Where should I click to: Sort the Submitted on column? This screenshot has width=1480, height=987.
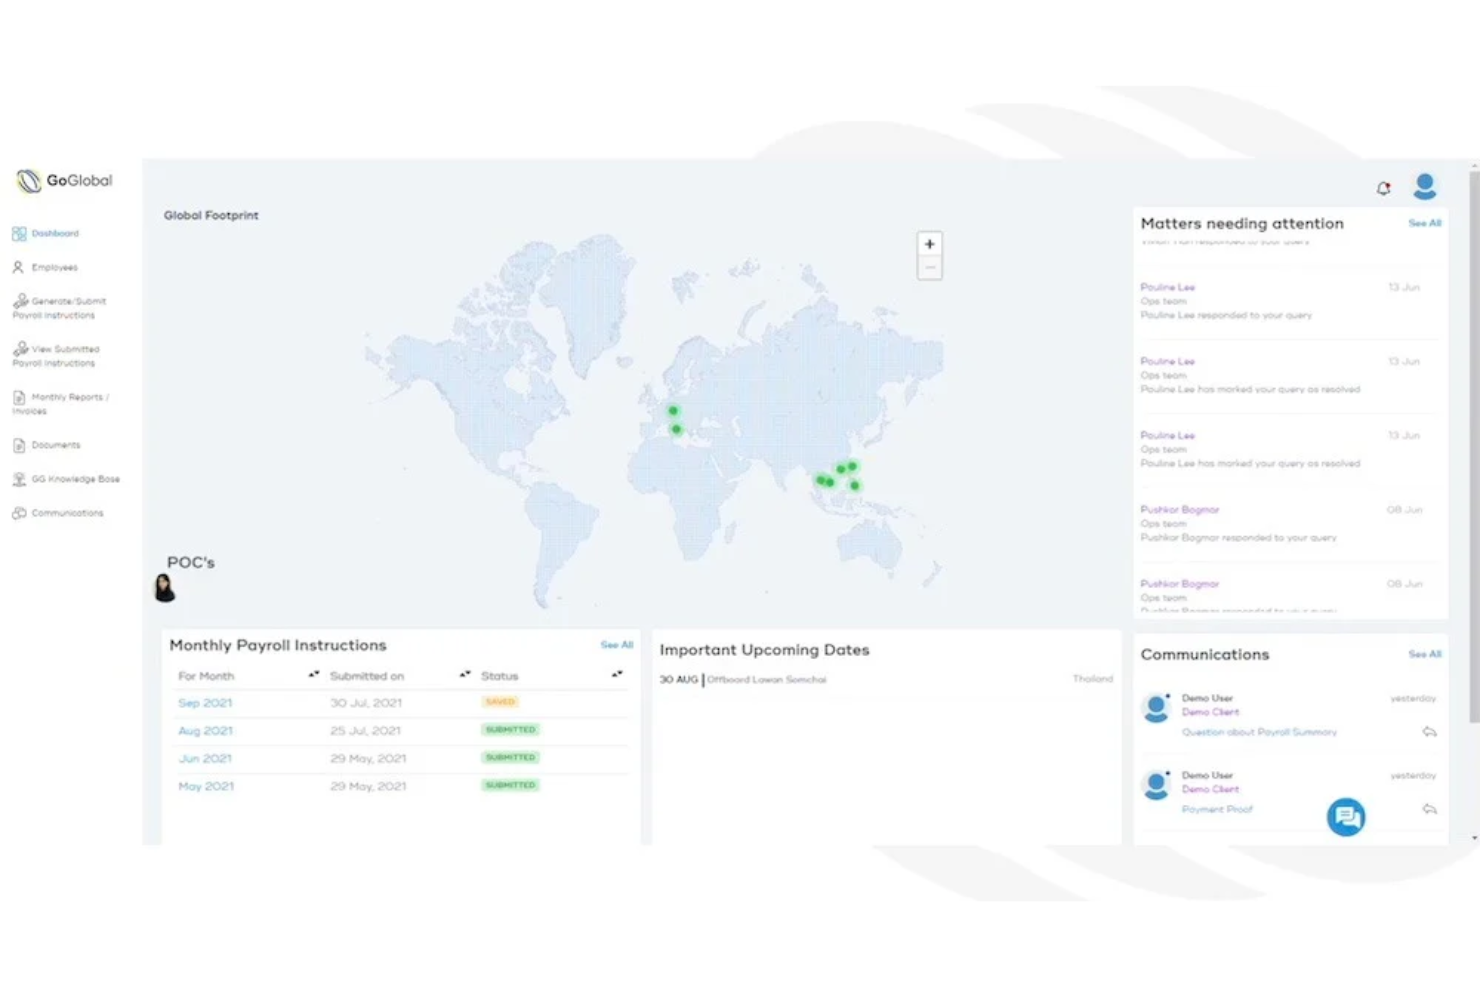coord(464,674)
